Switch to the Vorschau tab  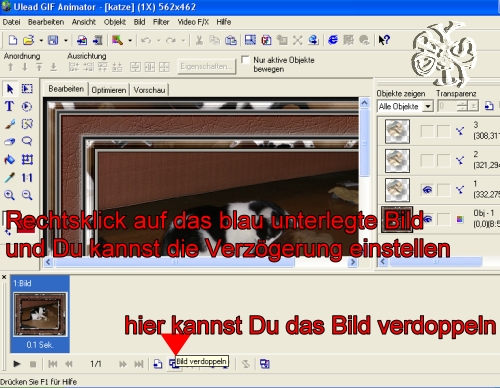(x=149, y=90)
